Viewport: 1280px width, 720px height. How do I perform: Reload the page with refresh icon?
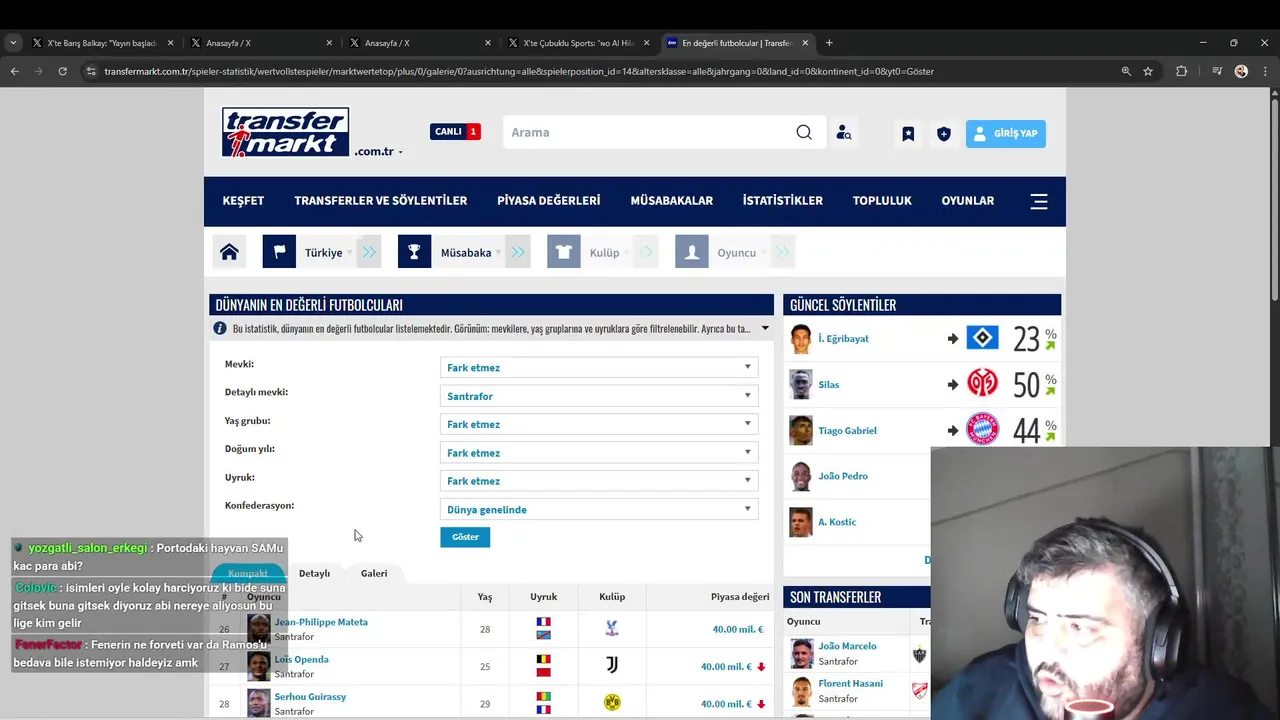[x=62, y=71]
